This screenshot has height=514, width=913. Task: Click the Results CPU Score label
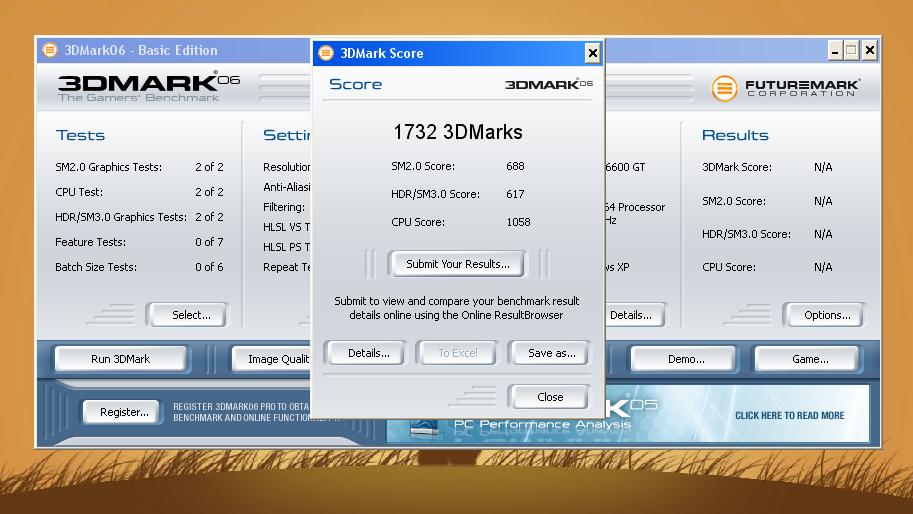[728, 267]
